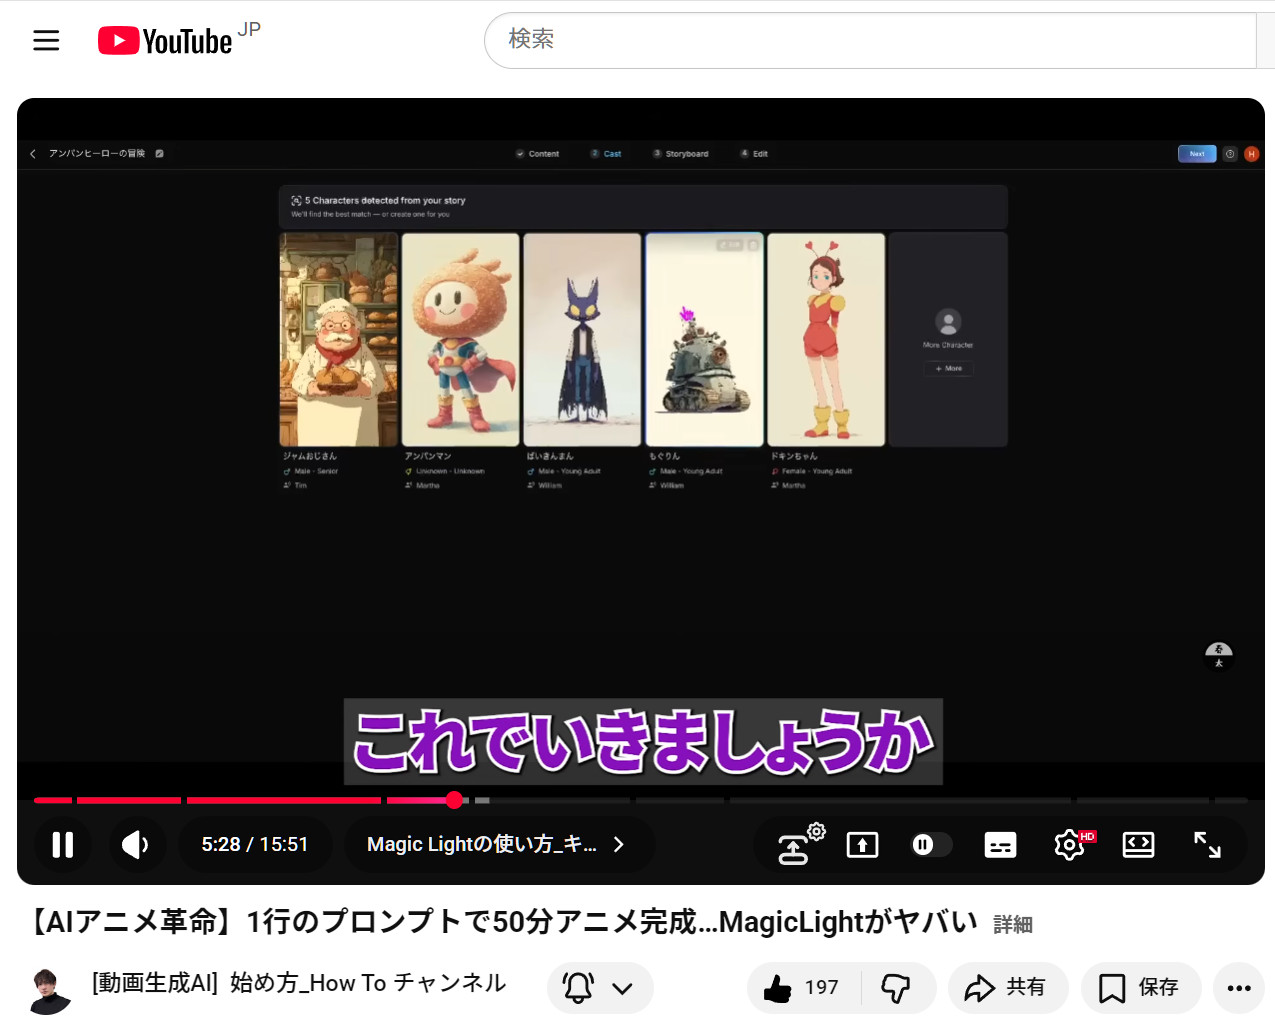Open the YouTube hamburger guide menu

point(46,40)
